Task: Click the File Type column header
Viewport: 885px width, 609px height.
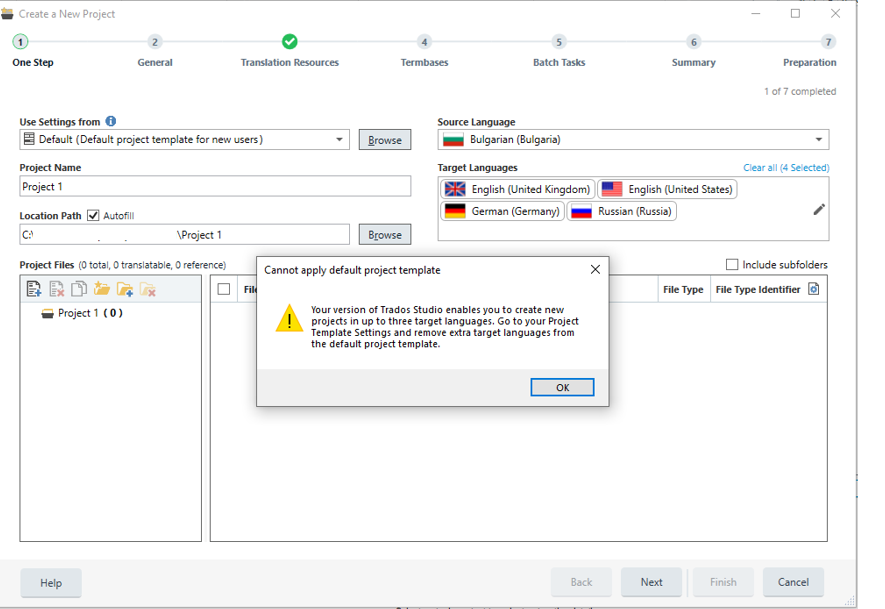Action: 683,290
